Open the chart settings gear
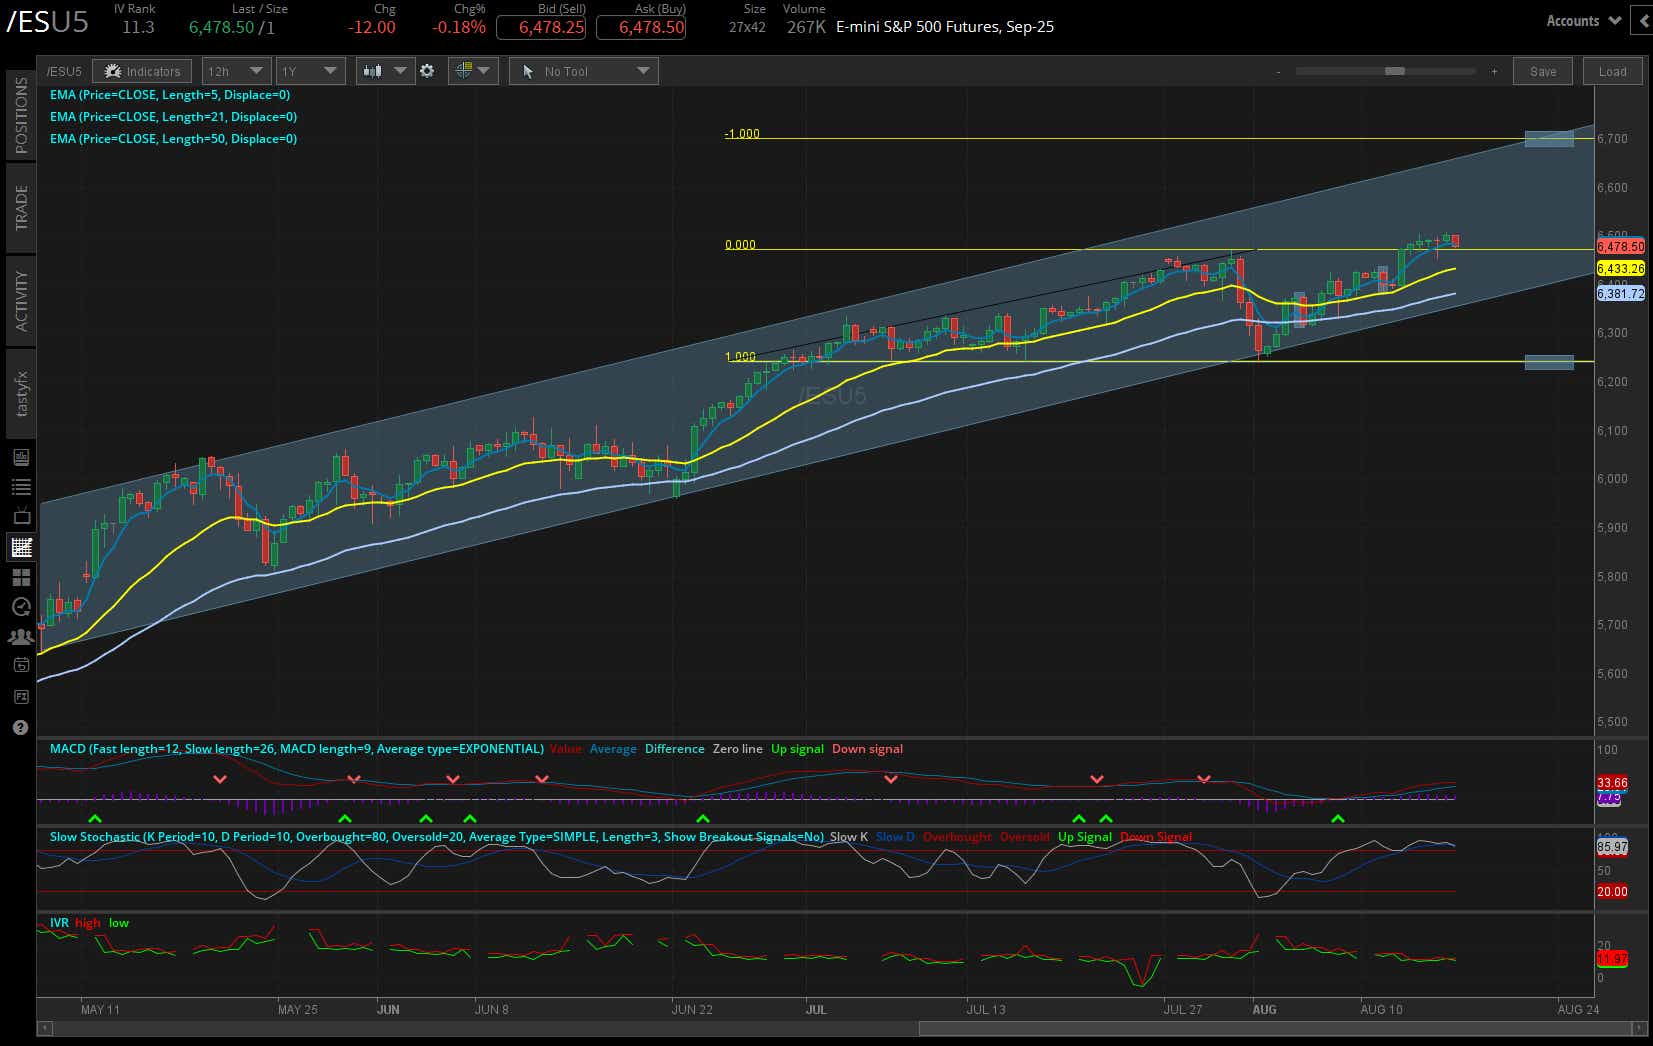This screenshot has height=1046, width=1653. [427, 70]
